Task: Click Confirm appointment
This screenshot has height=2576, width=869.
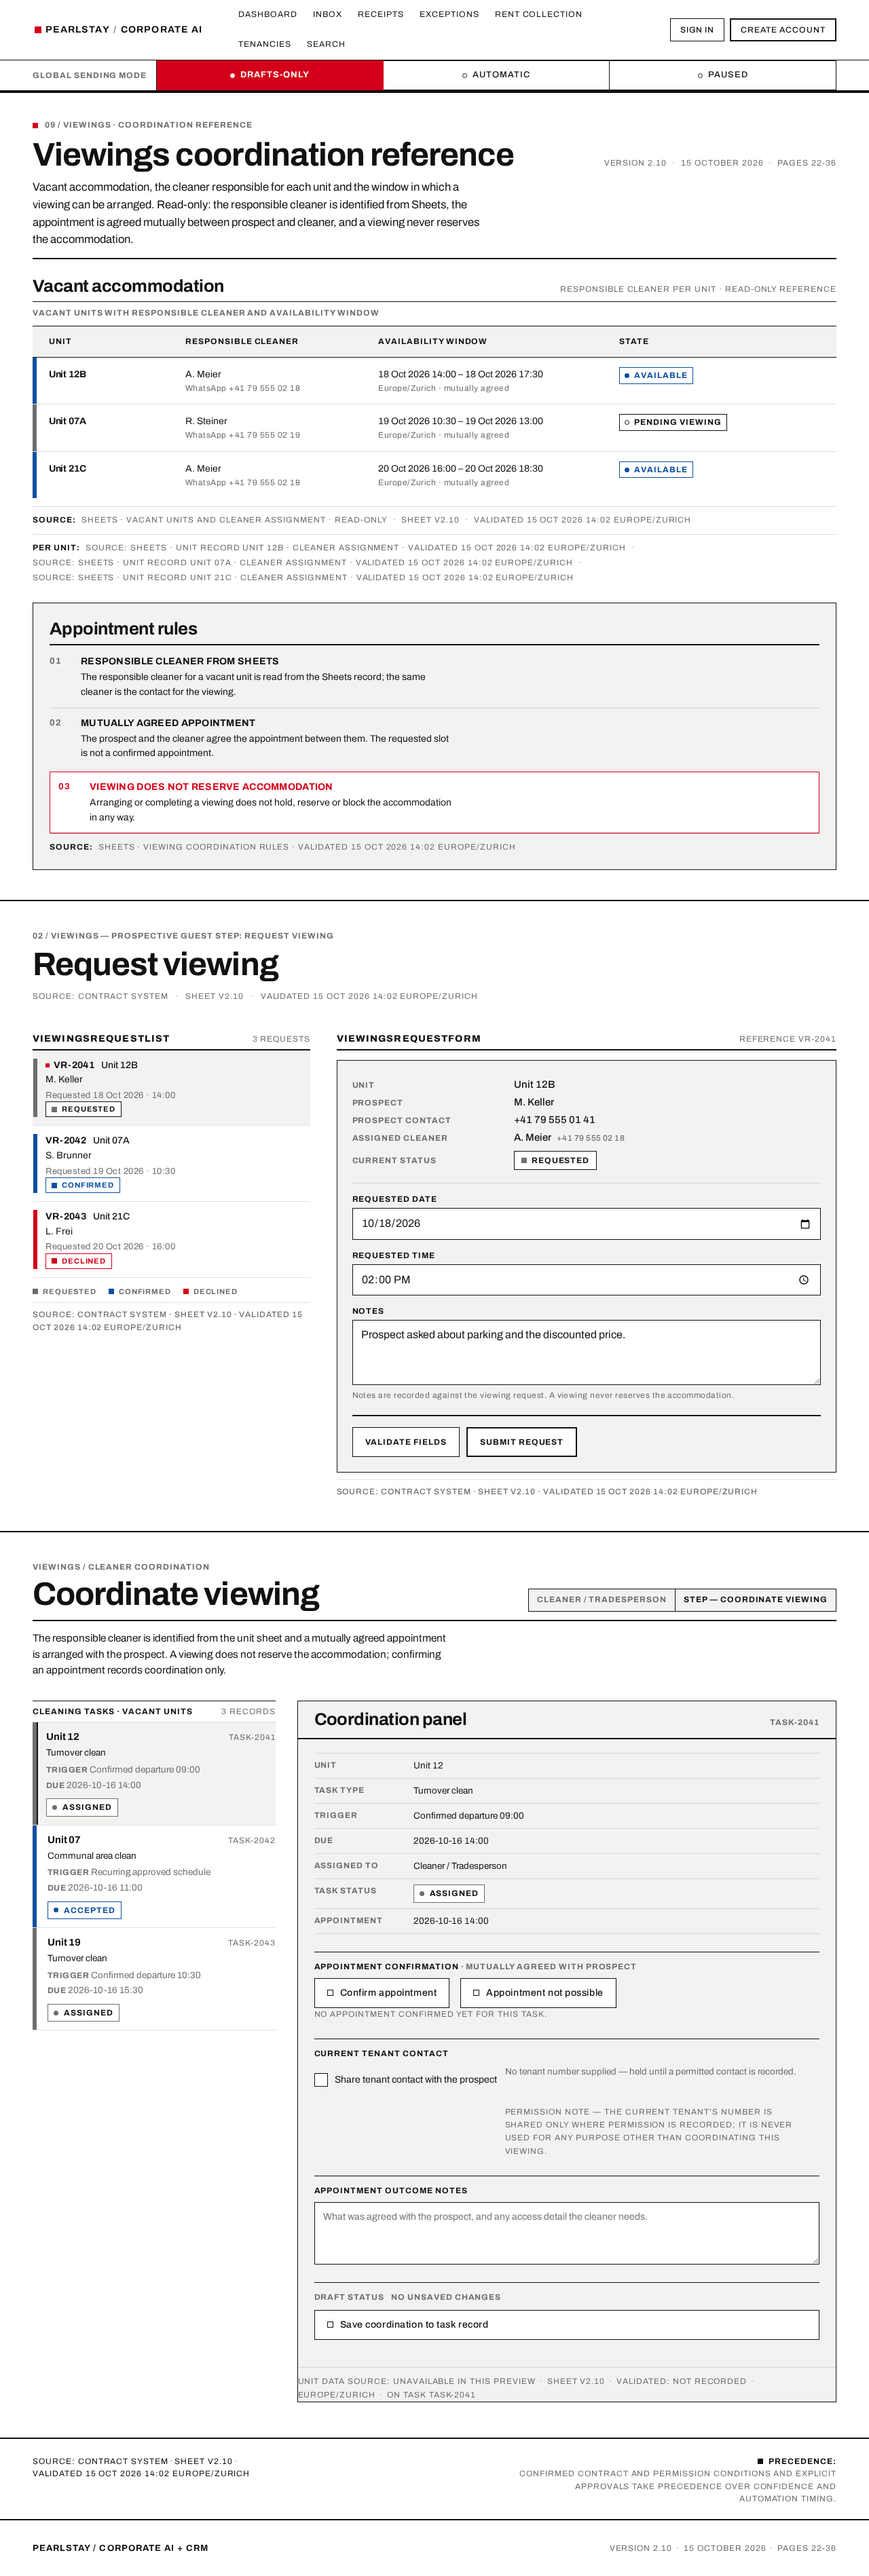Action: pyautogui.click(x=382, y=1993)
